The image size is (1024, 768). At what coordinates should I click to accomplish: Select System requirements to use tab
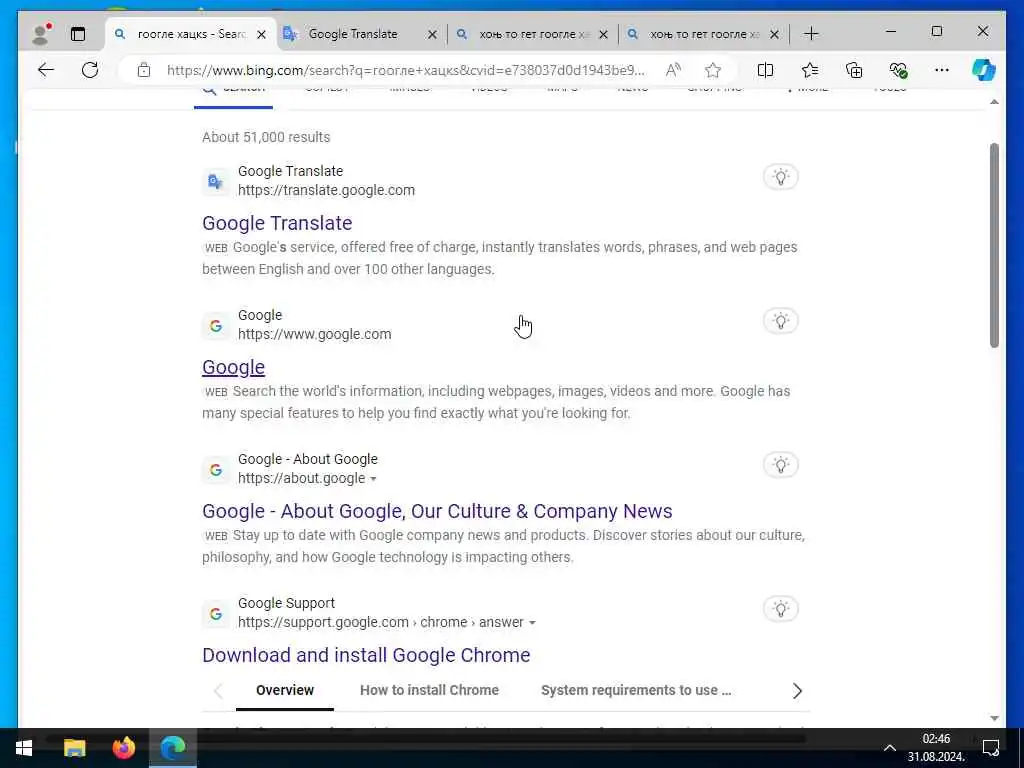coord(636,690)
